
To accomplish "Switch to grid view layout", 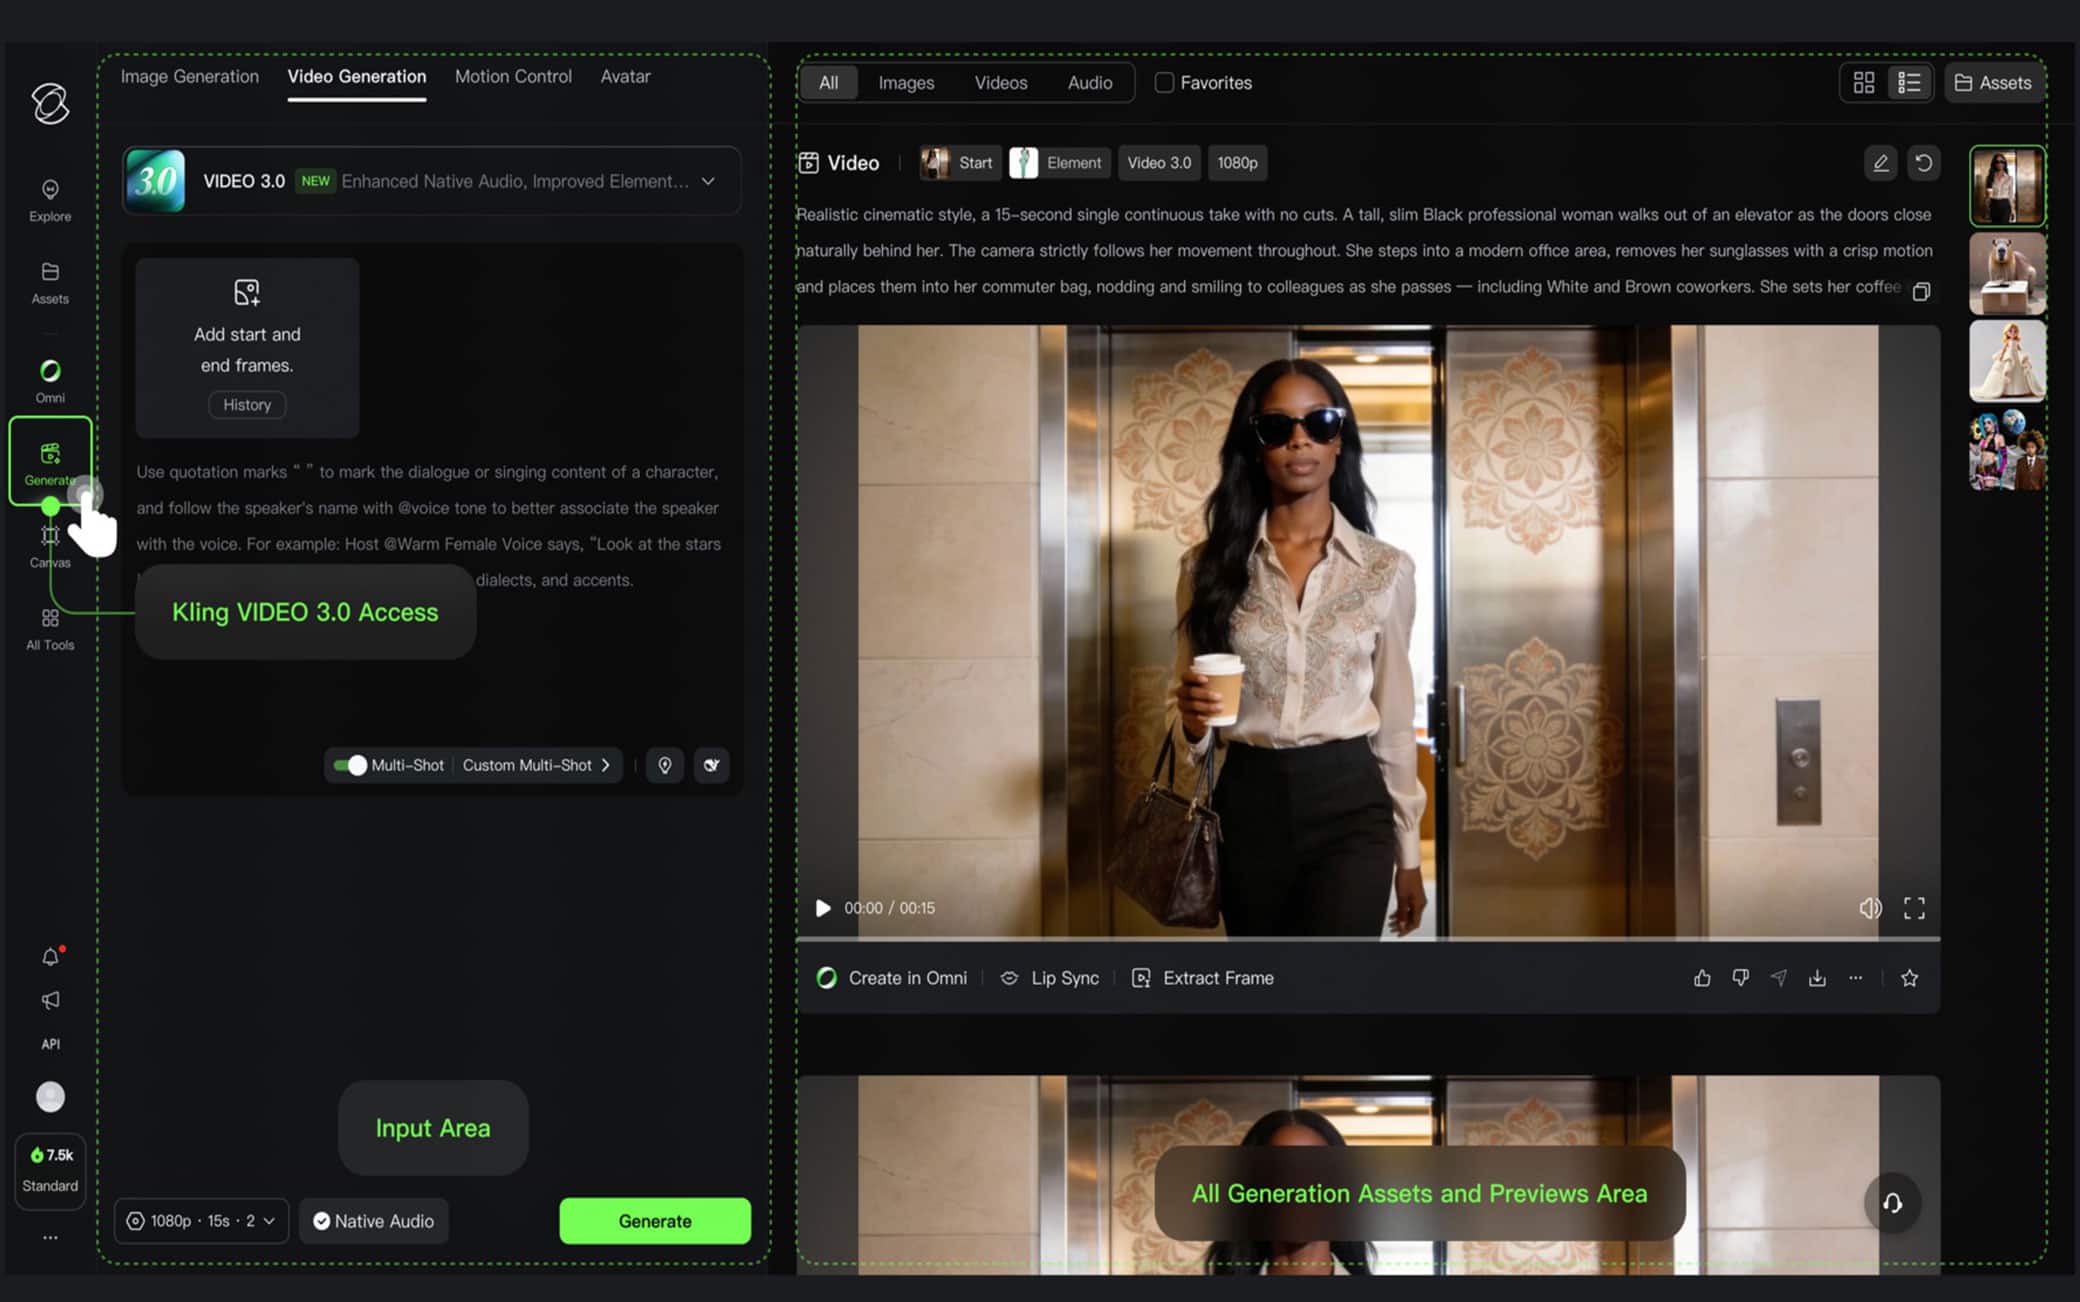I will pos(1863,83).
